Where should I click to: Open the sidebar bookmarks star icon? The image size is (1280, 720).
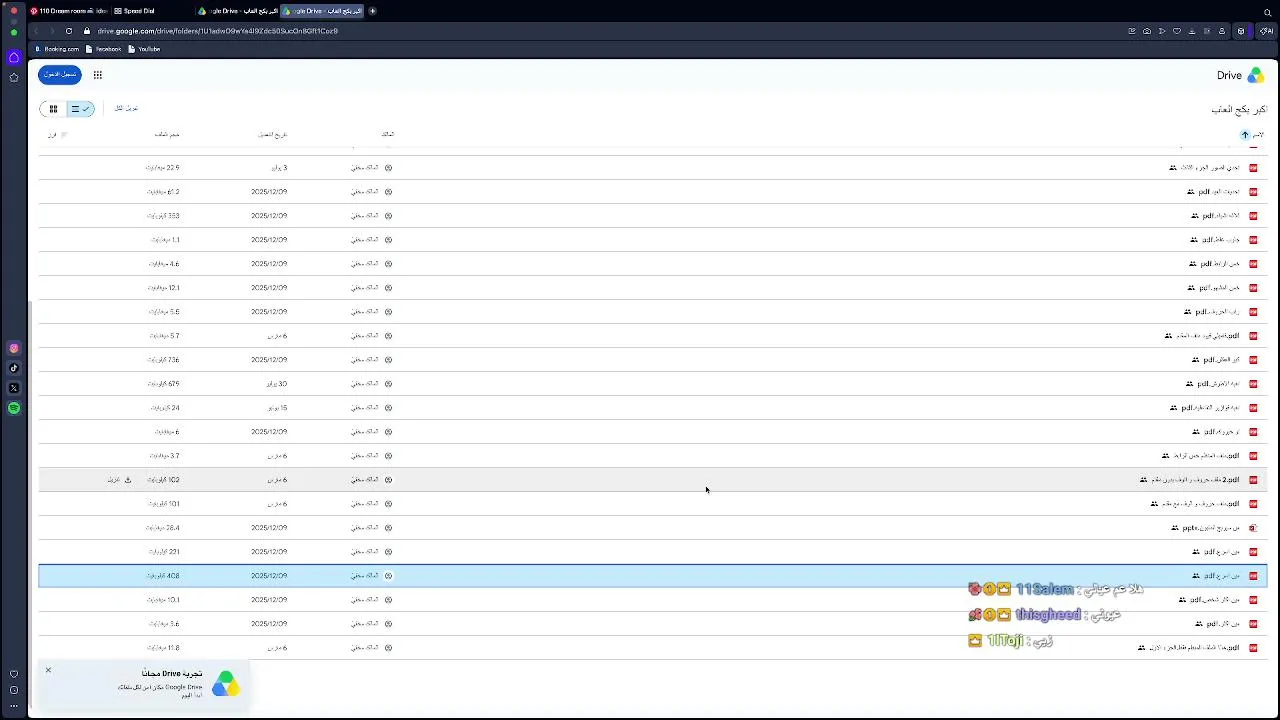click(x=14, y=77)
